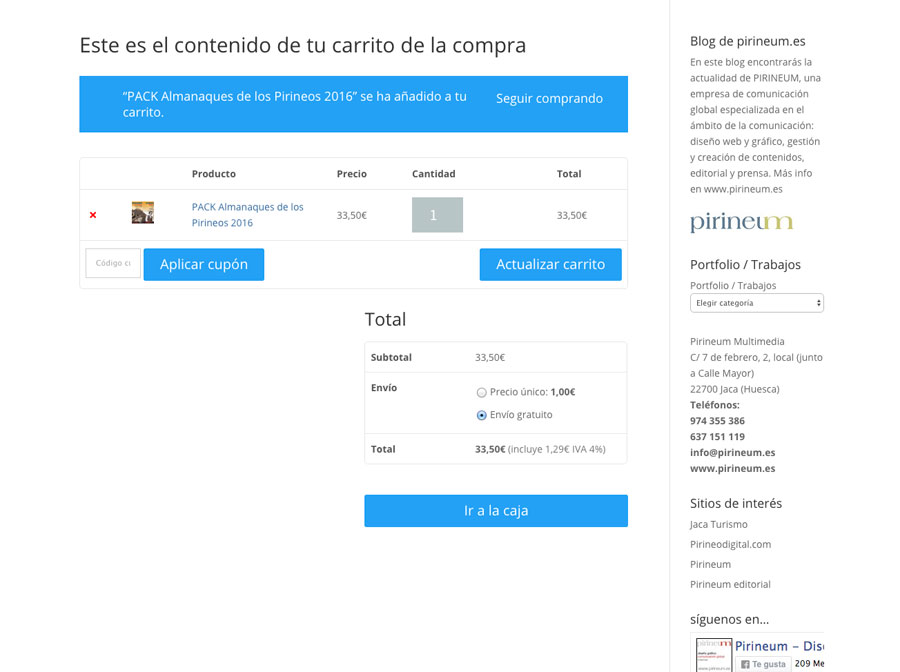The image size is (900, 672).
Task: Click the Cantidad quantity field
Action: pyautogui.click(x=437, y=215)
